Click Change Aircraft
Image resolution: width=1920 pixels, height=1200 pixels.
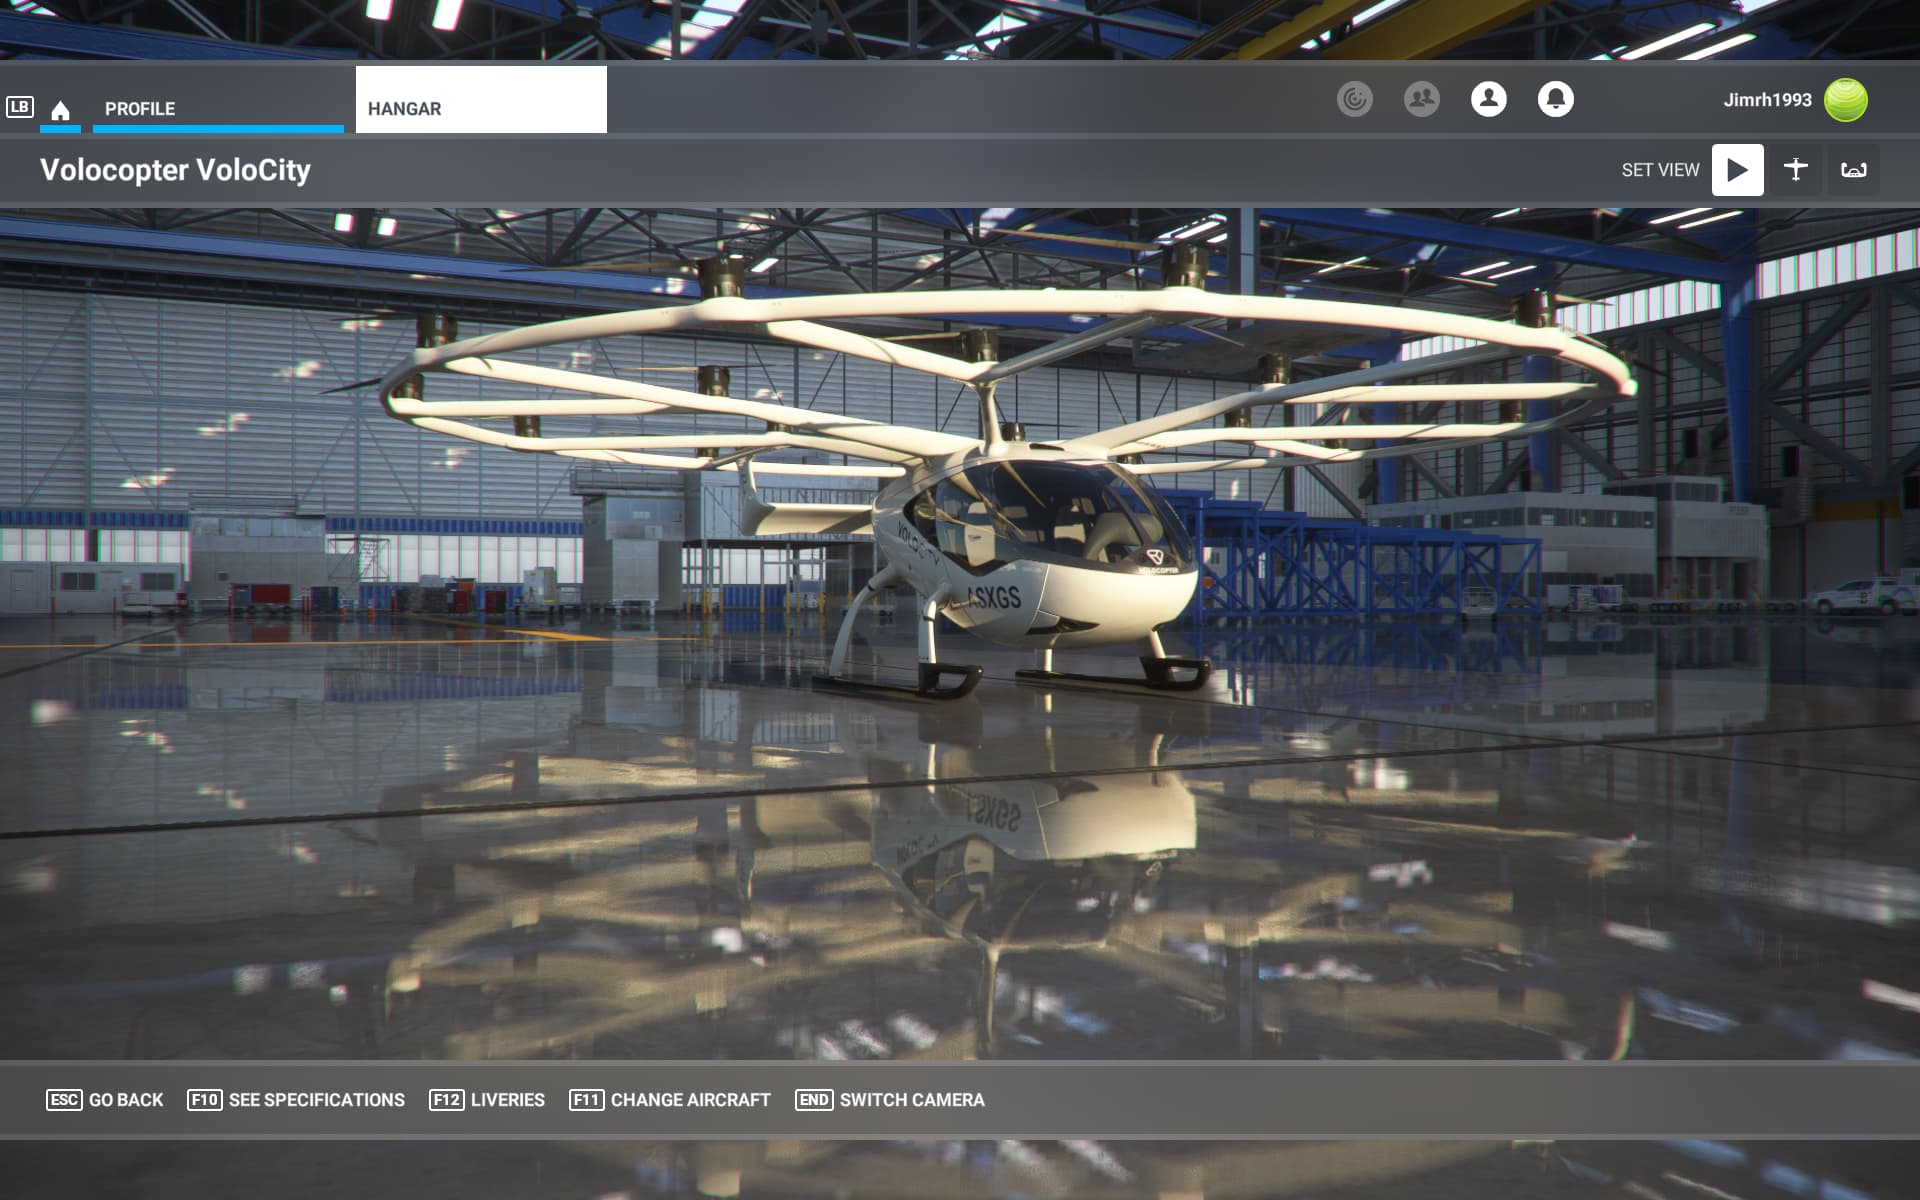pos(670,1100)
